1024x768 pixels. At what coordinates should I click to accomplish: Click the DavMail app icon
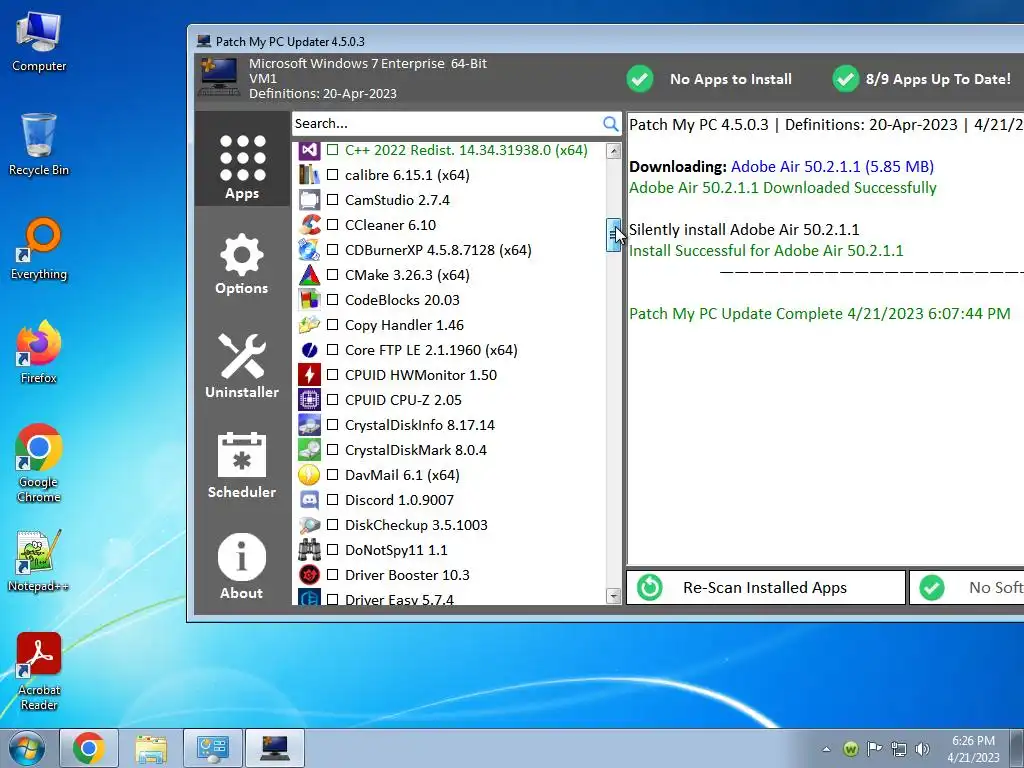pos(309,475)
